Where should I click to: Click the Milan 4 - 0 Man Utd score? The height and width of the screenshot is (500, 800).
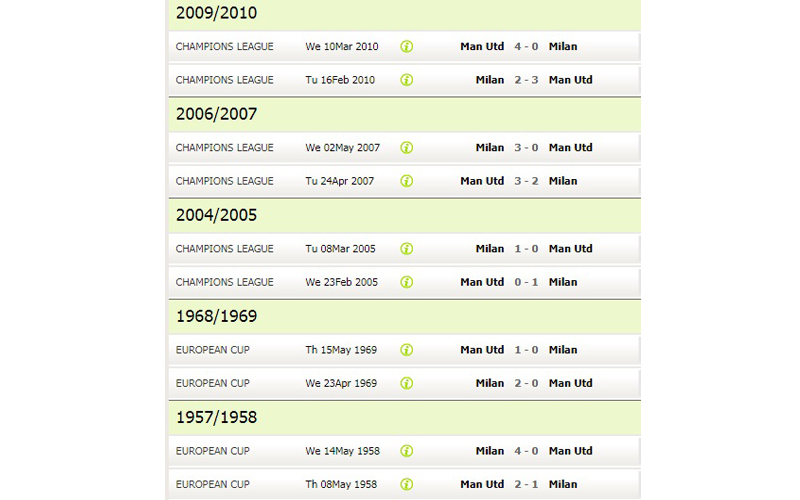[526, 451]
